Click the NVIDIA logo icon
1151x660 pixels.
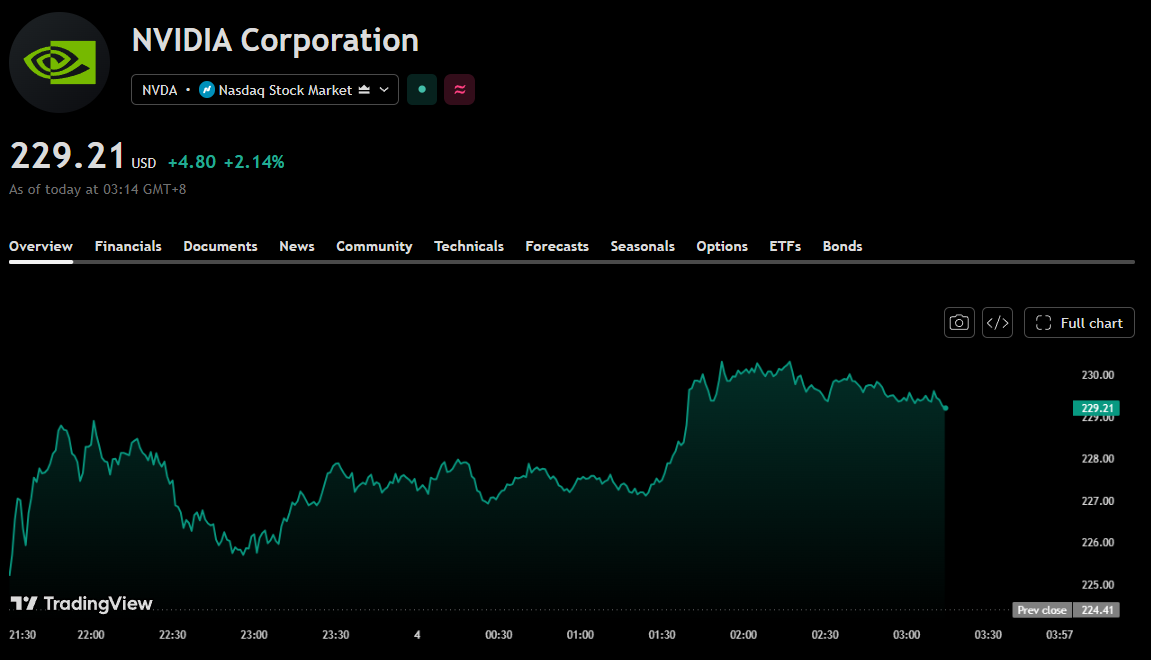pos(59,62)
